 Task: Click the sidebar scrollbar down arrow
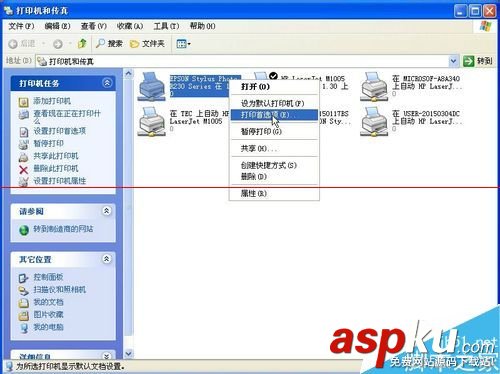128,353
